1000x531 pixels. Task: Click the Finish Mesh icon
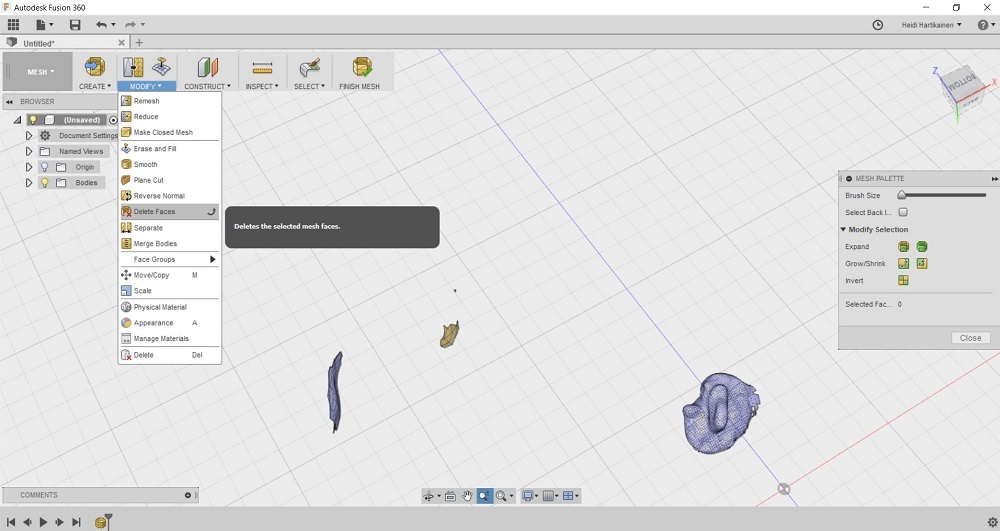coord(362,67)
